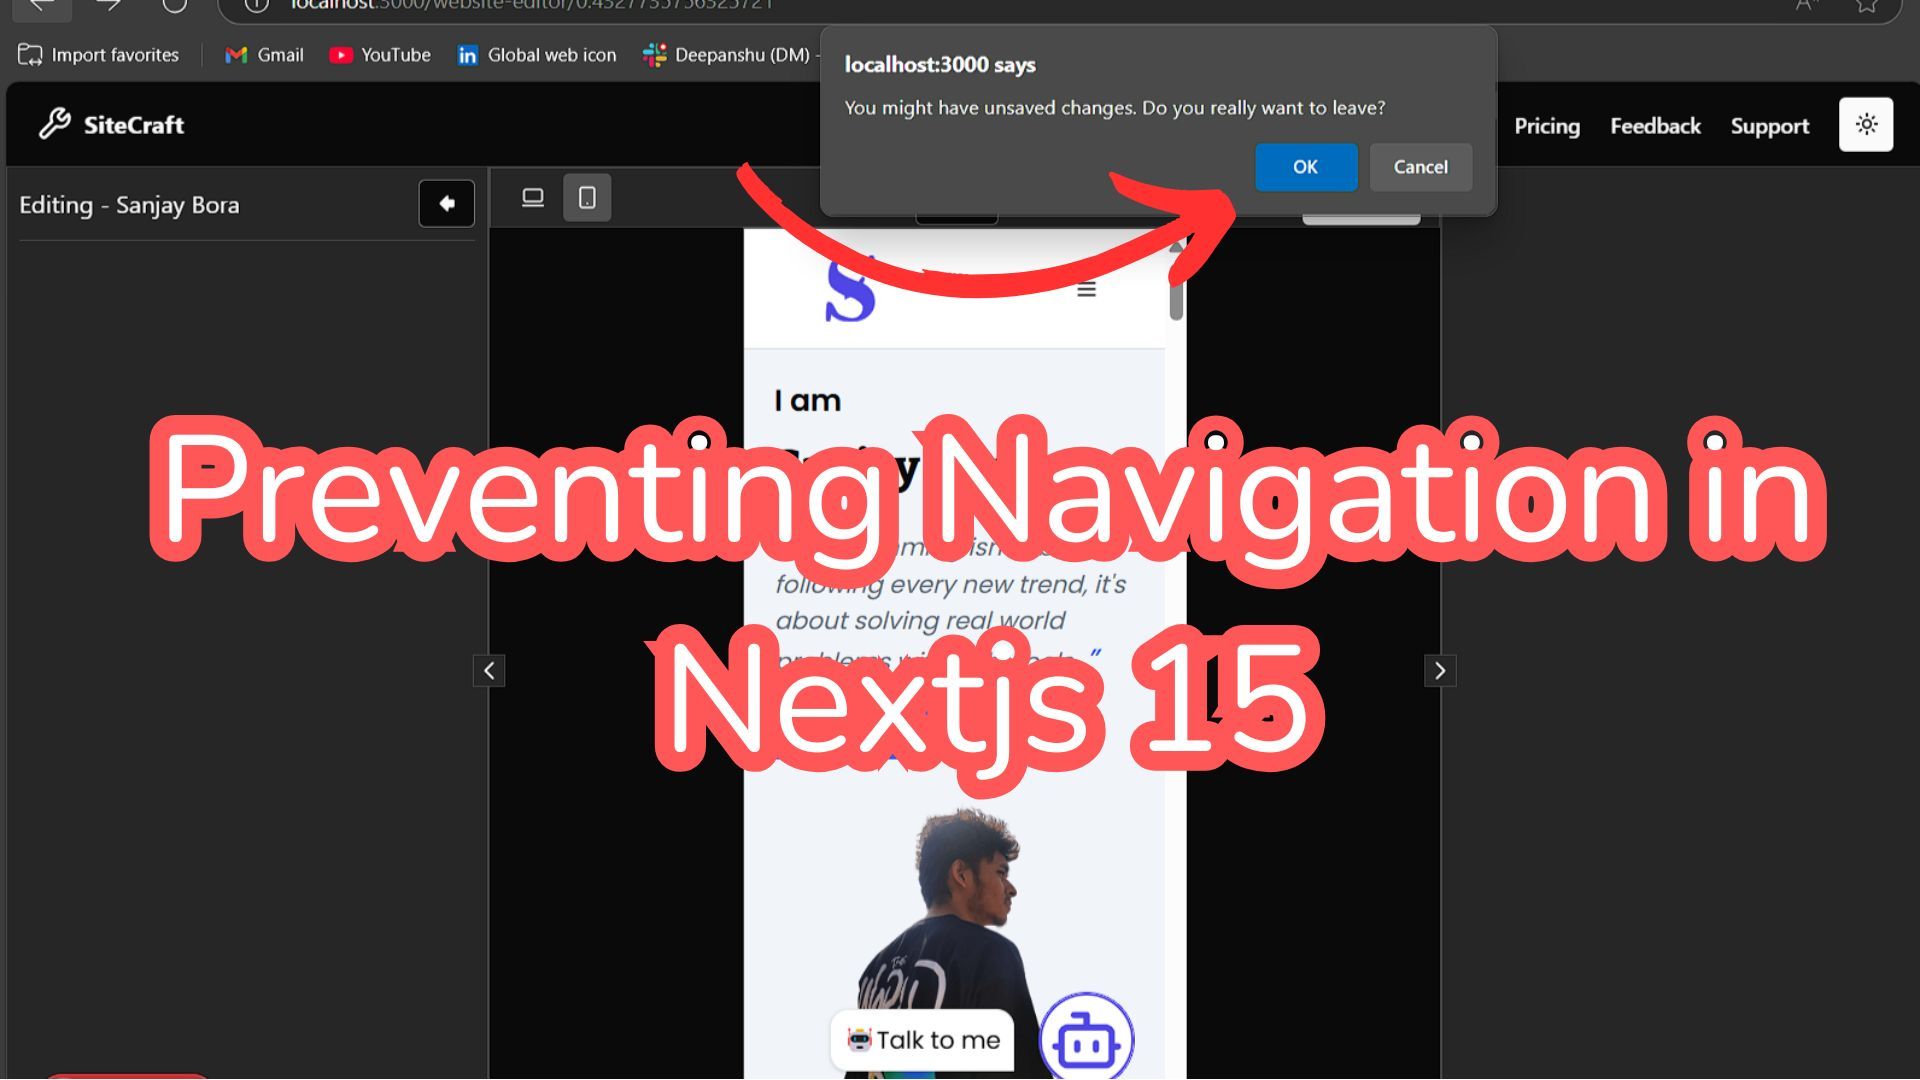Viewport: 1920px width, 1080px height.
Task: Collapse the left panel with chevron arrow
Action: 489,671
